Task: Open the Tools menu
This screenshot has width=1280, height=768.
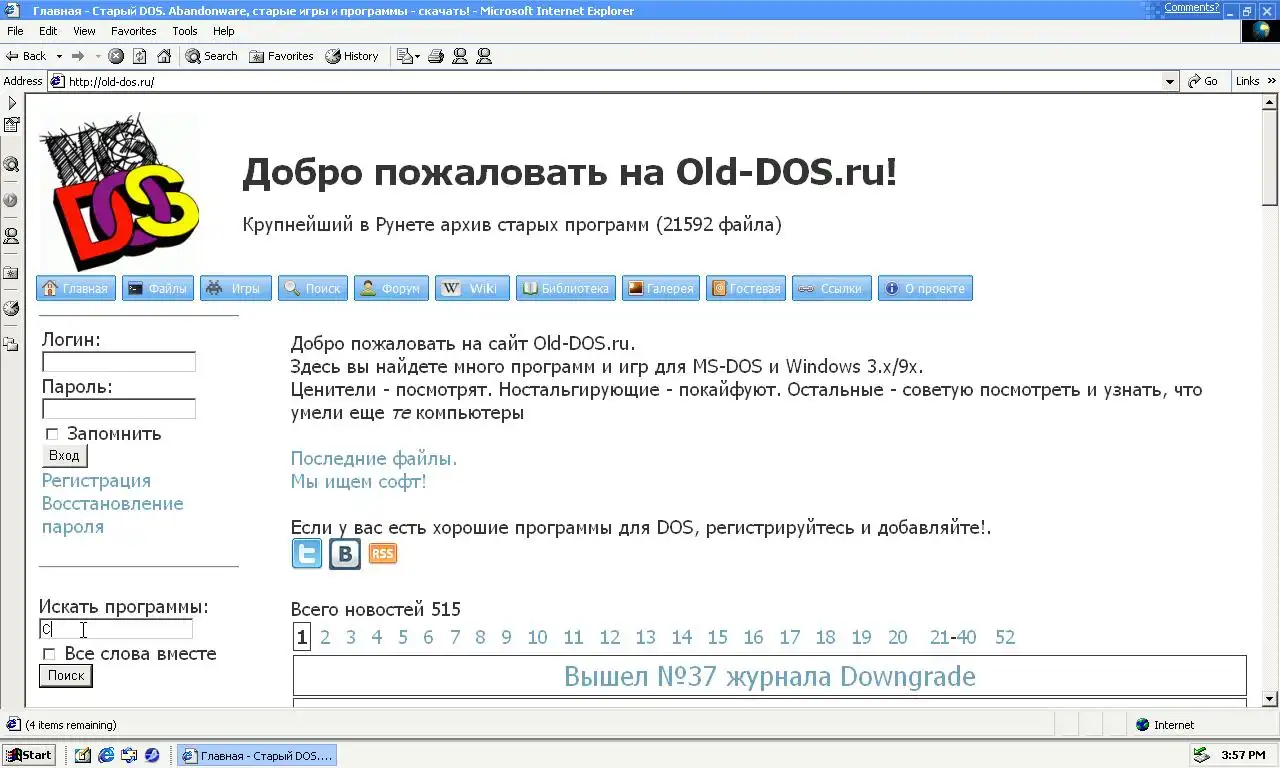Action: tap(185, 31)
